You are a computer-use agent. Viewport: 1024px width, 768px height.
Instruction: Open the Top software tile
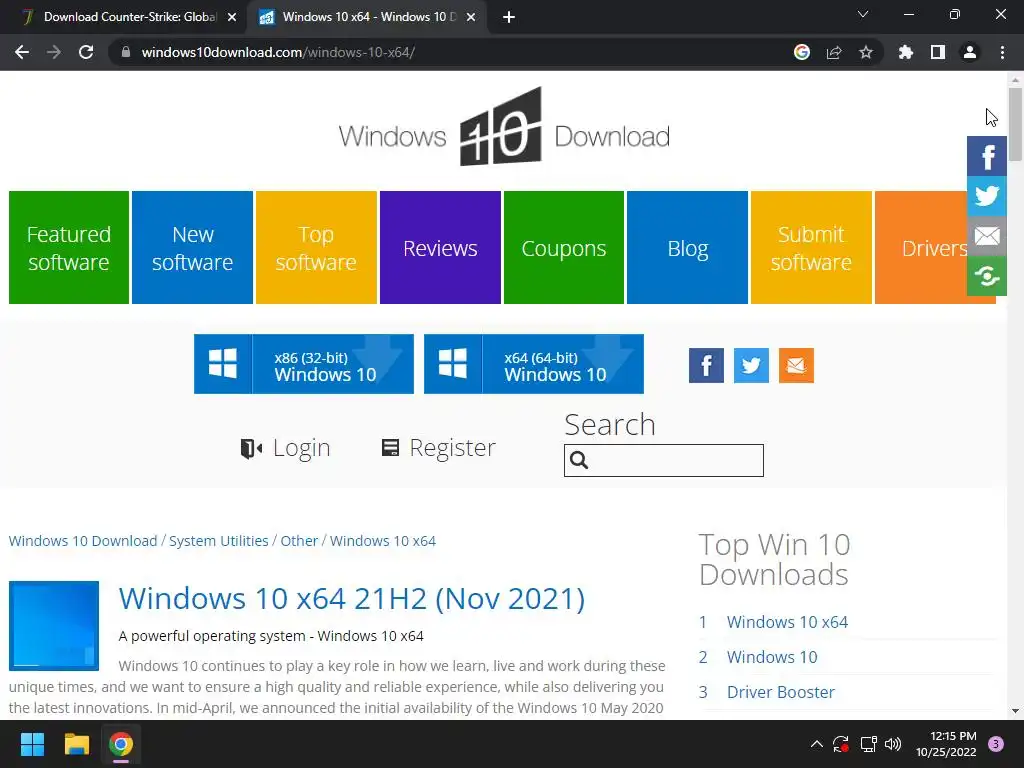316,248
